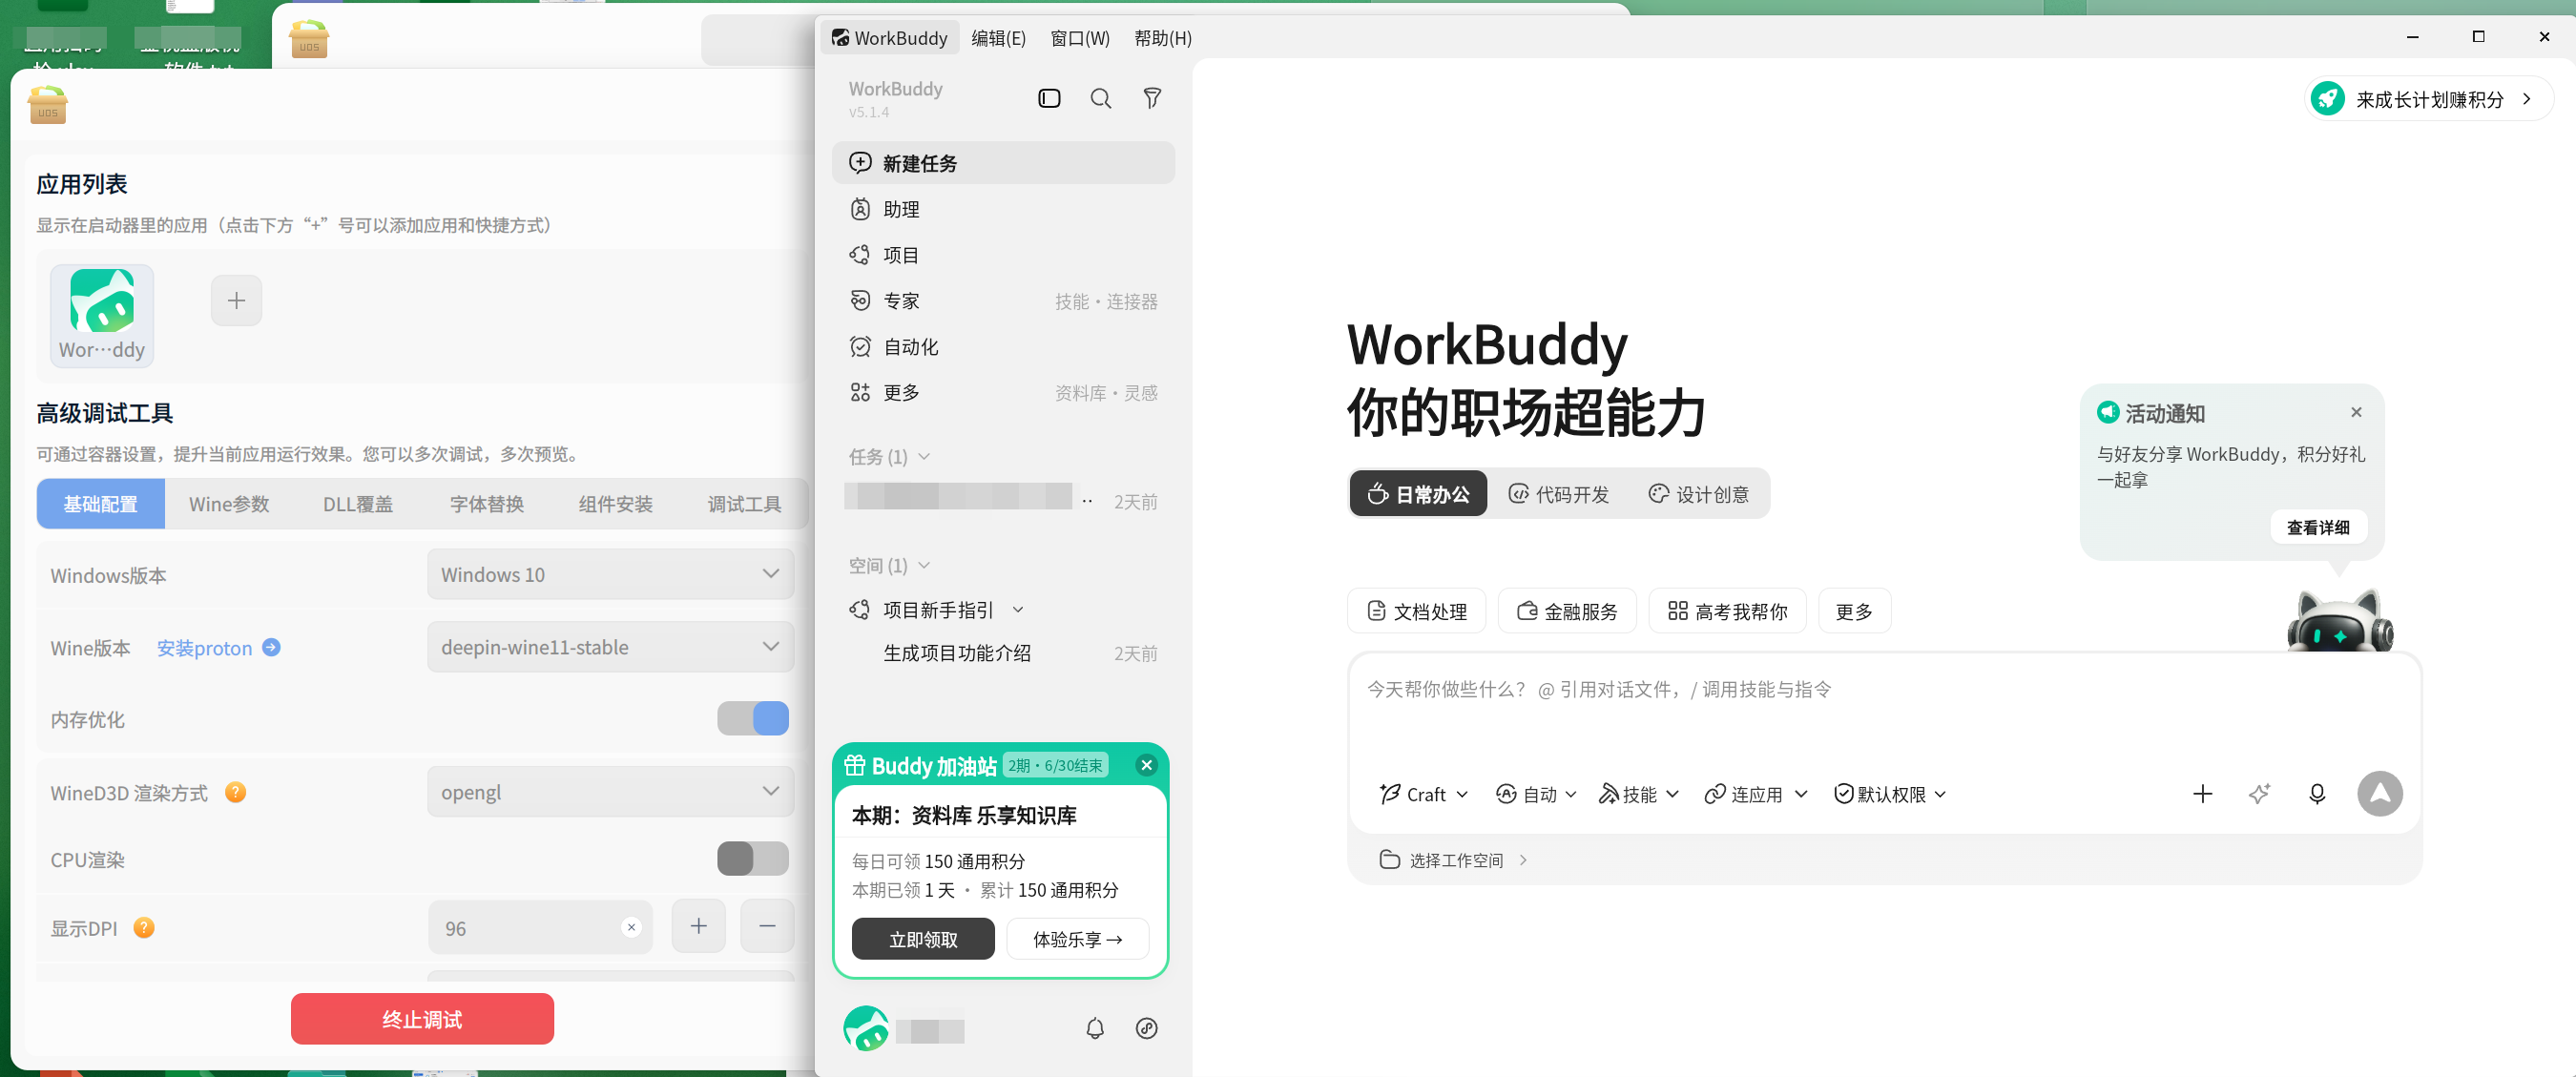
Task: Open the Windows版本 dropdown
Action: click(x=610, y=574)
